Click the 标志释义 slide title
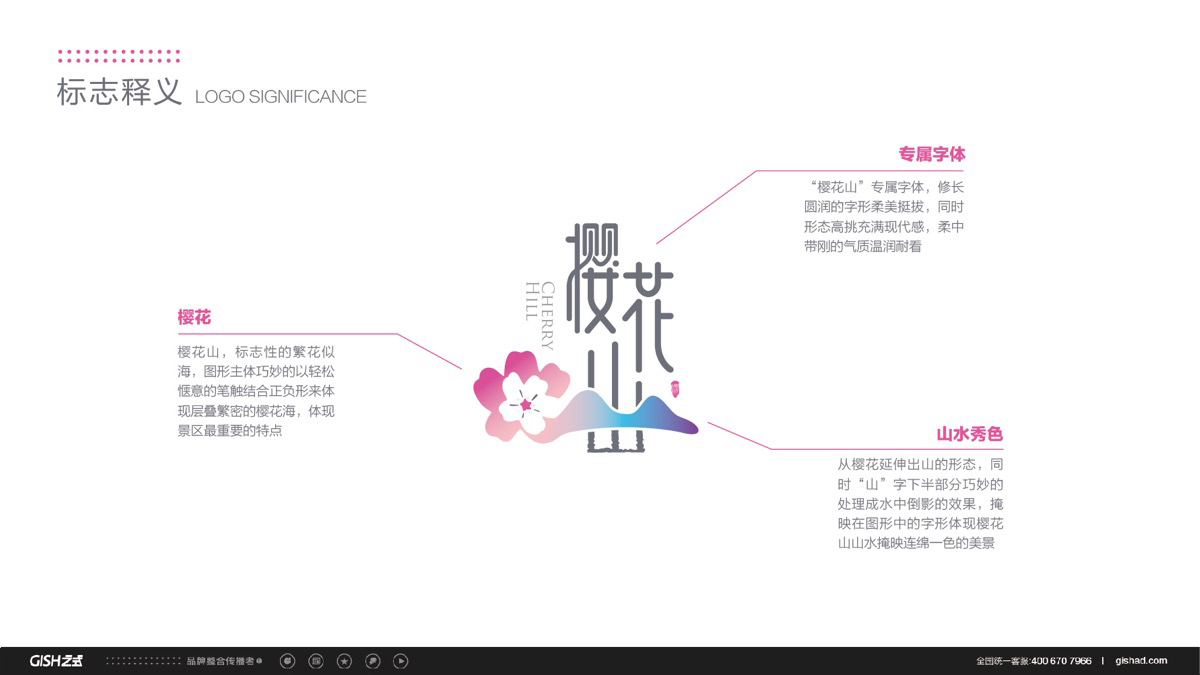 tap(119, 93)
